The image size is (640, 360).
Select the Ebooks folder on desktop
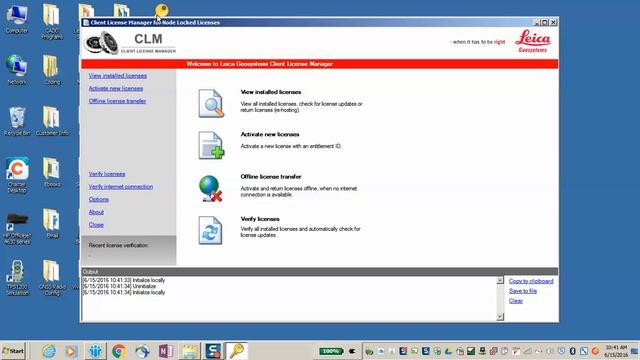click(x=52, y=172)
